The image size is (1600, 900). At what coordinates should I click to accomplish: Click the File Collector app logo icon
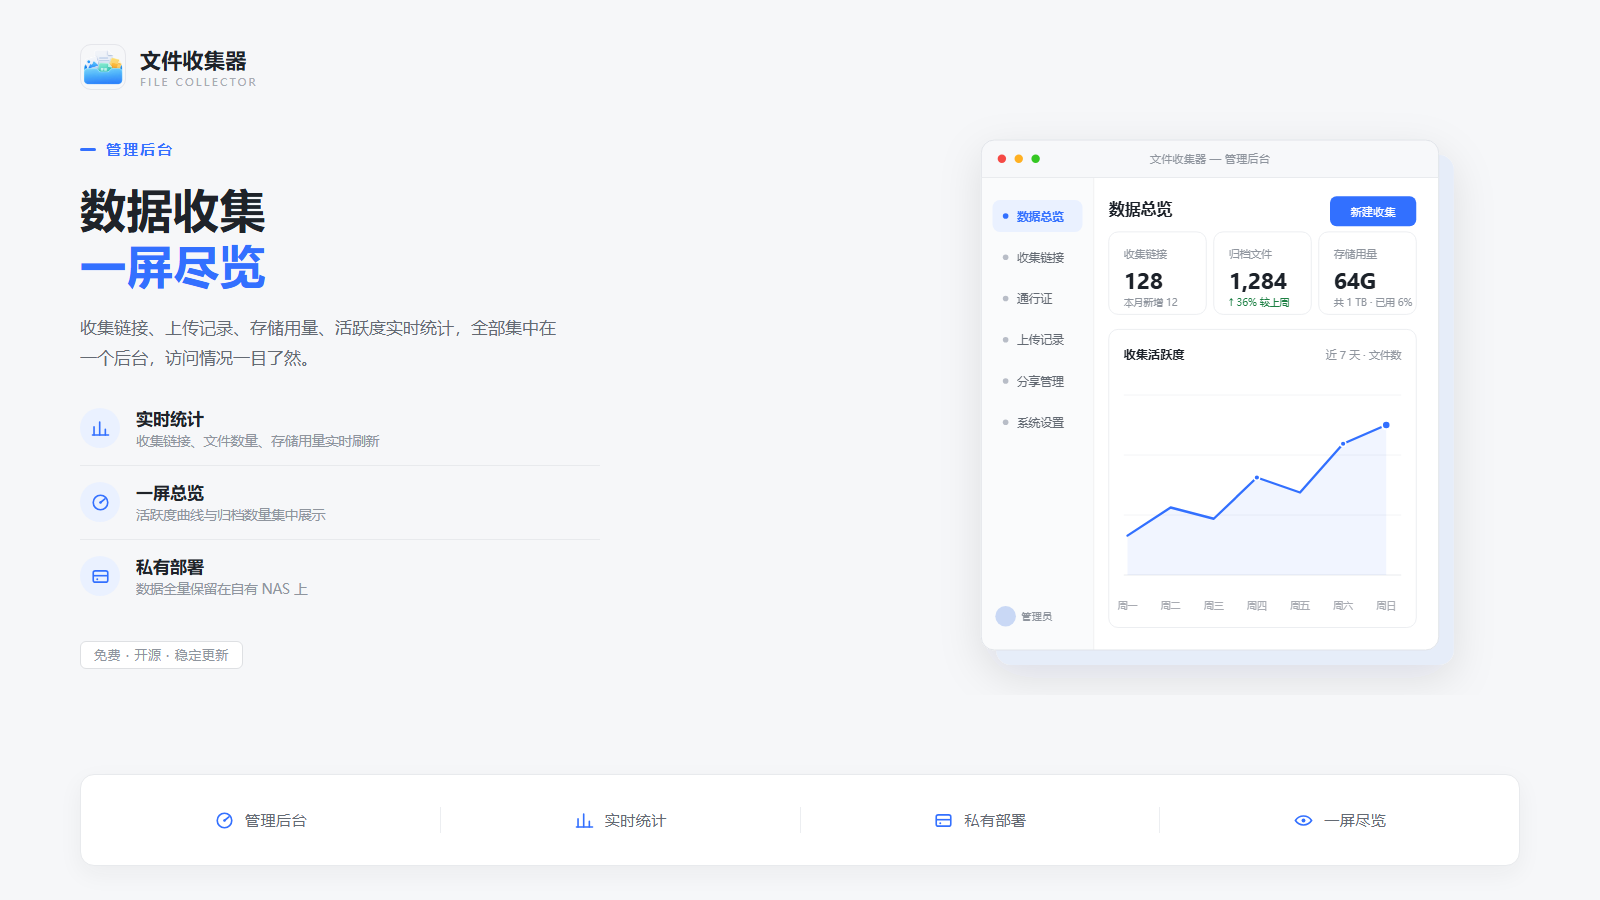click(x=103, y=67)
